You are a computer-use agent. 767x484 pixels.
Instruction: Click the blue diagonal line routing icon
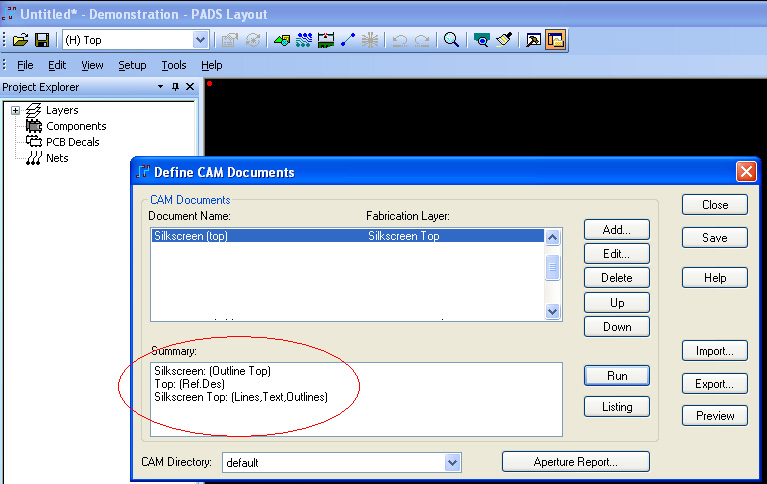point(348,40)
